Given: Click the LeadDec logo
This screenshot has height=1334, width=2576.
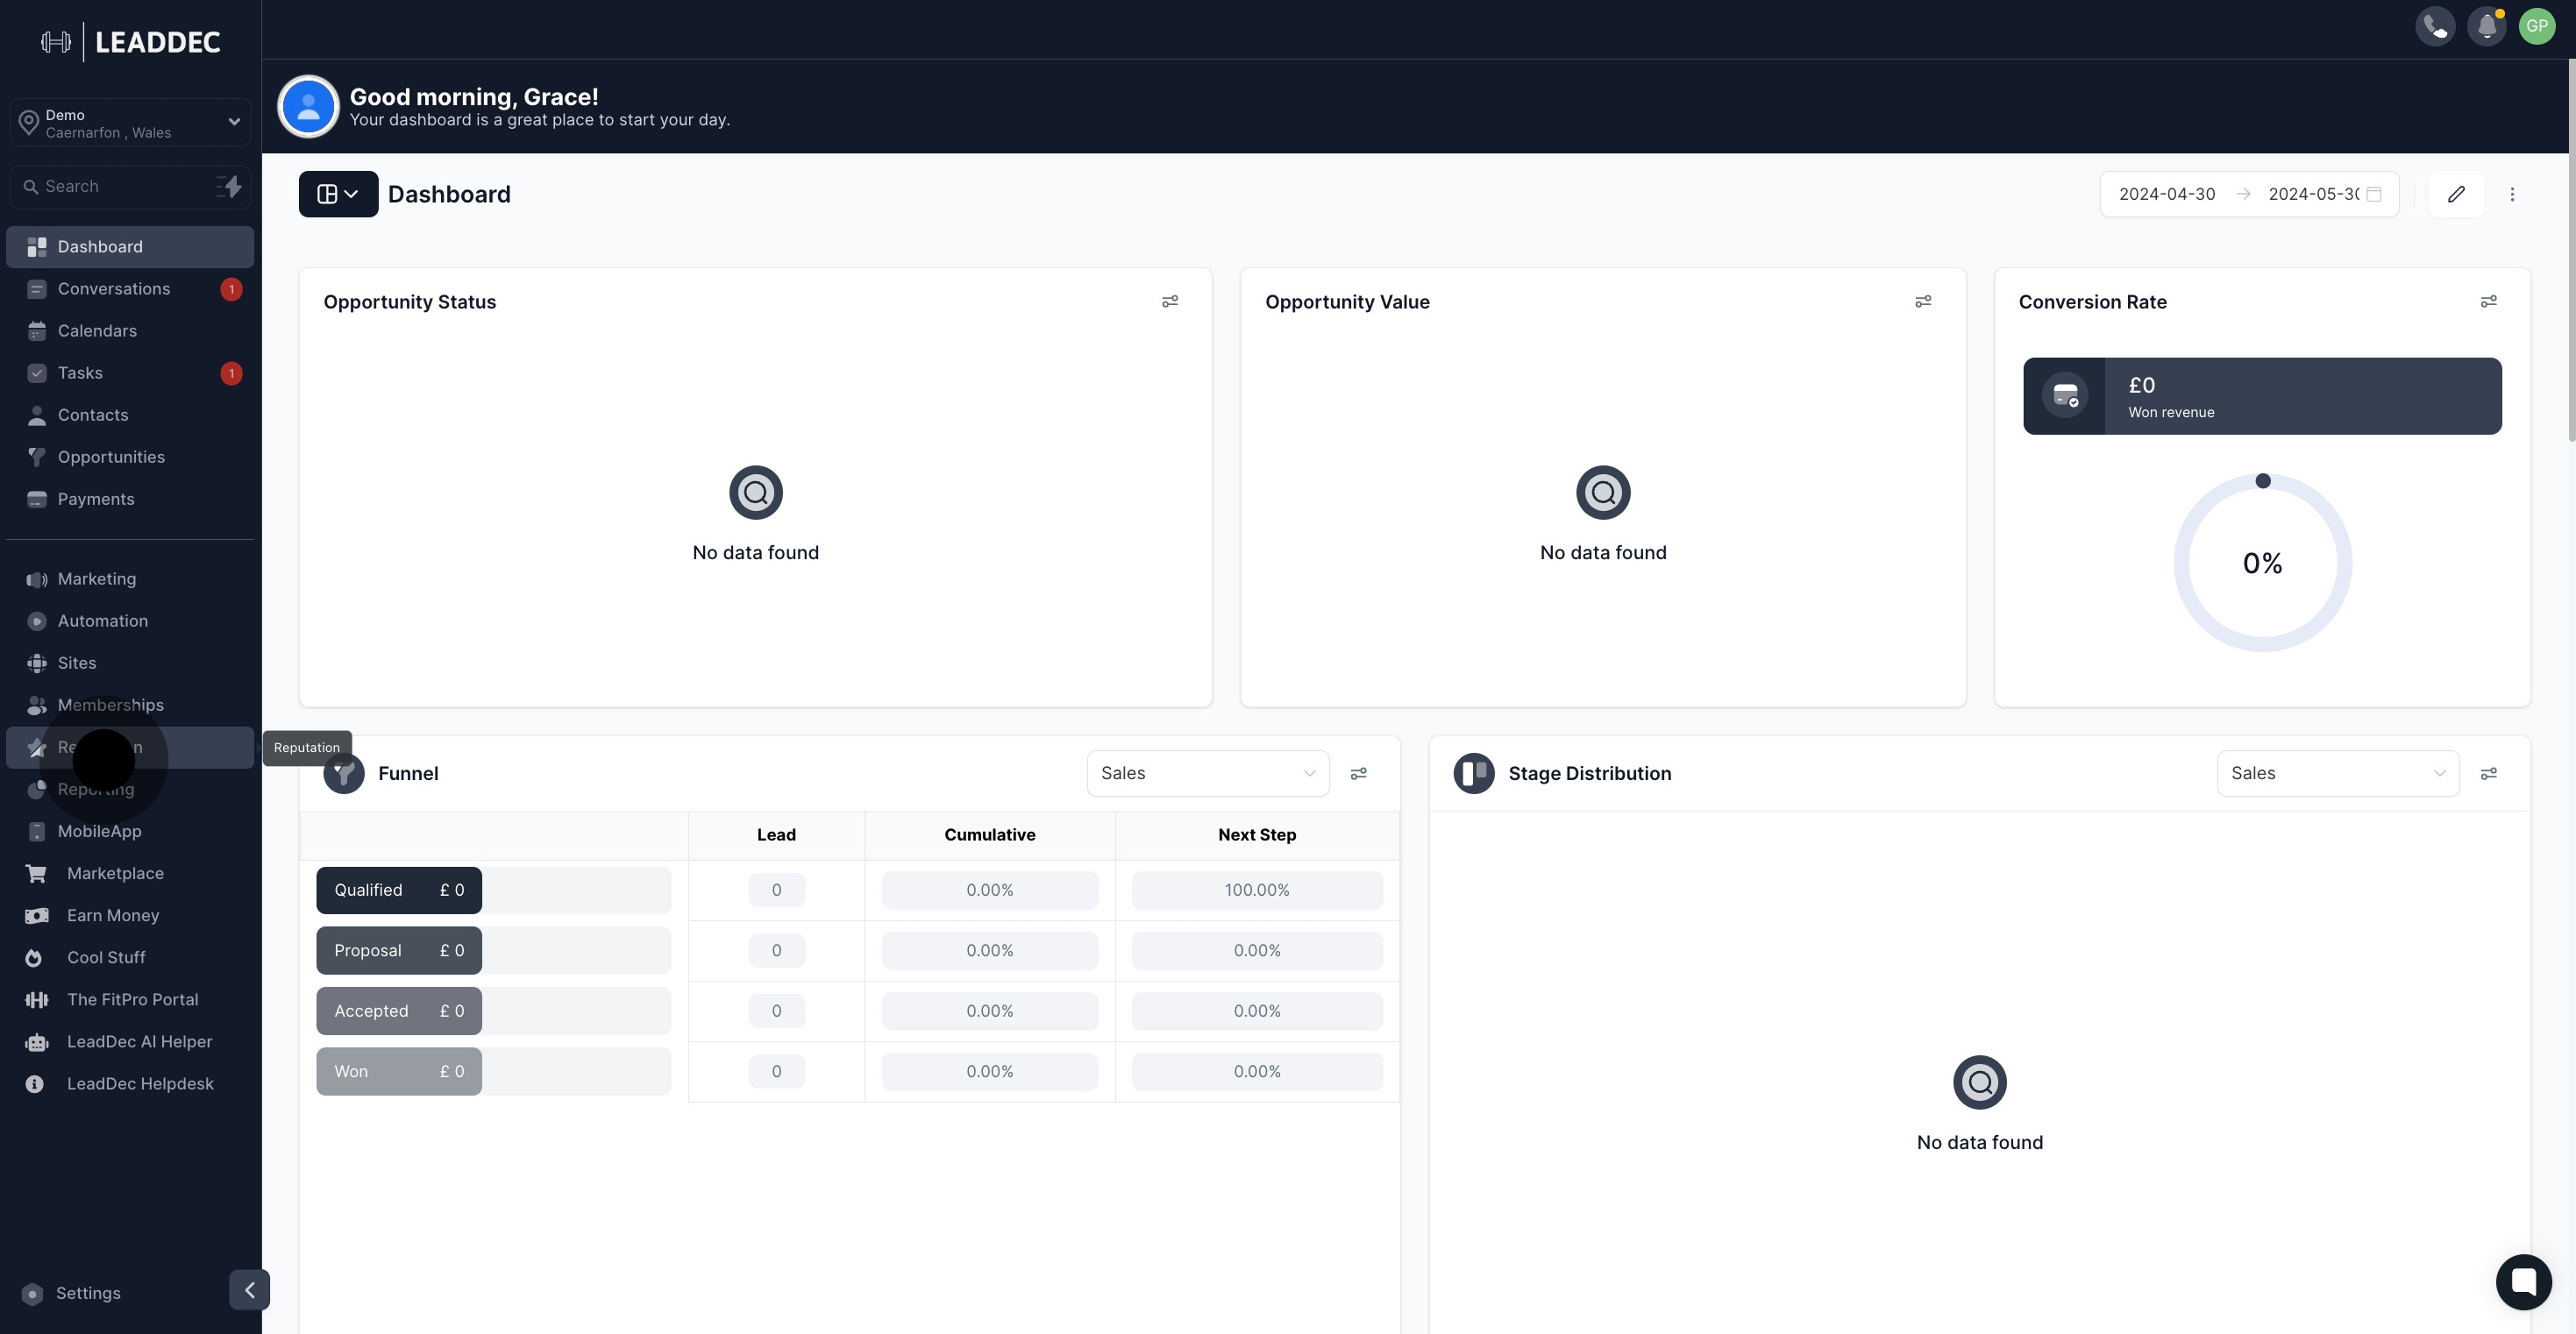Looking at the screenshot, I should (x=131, y=42).
